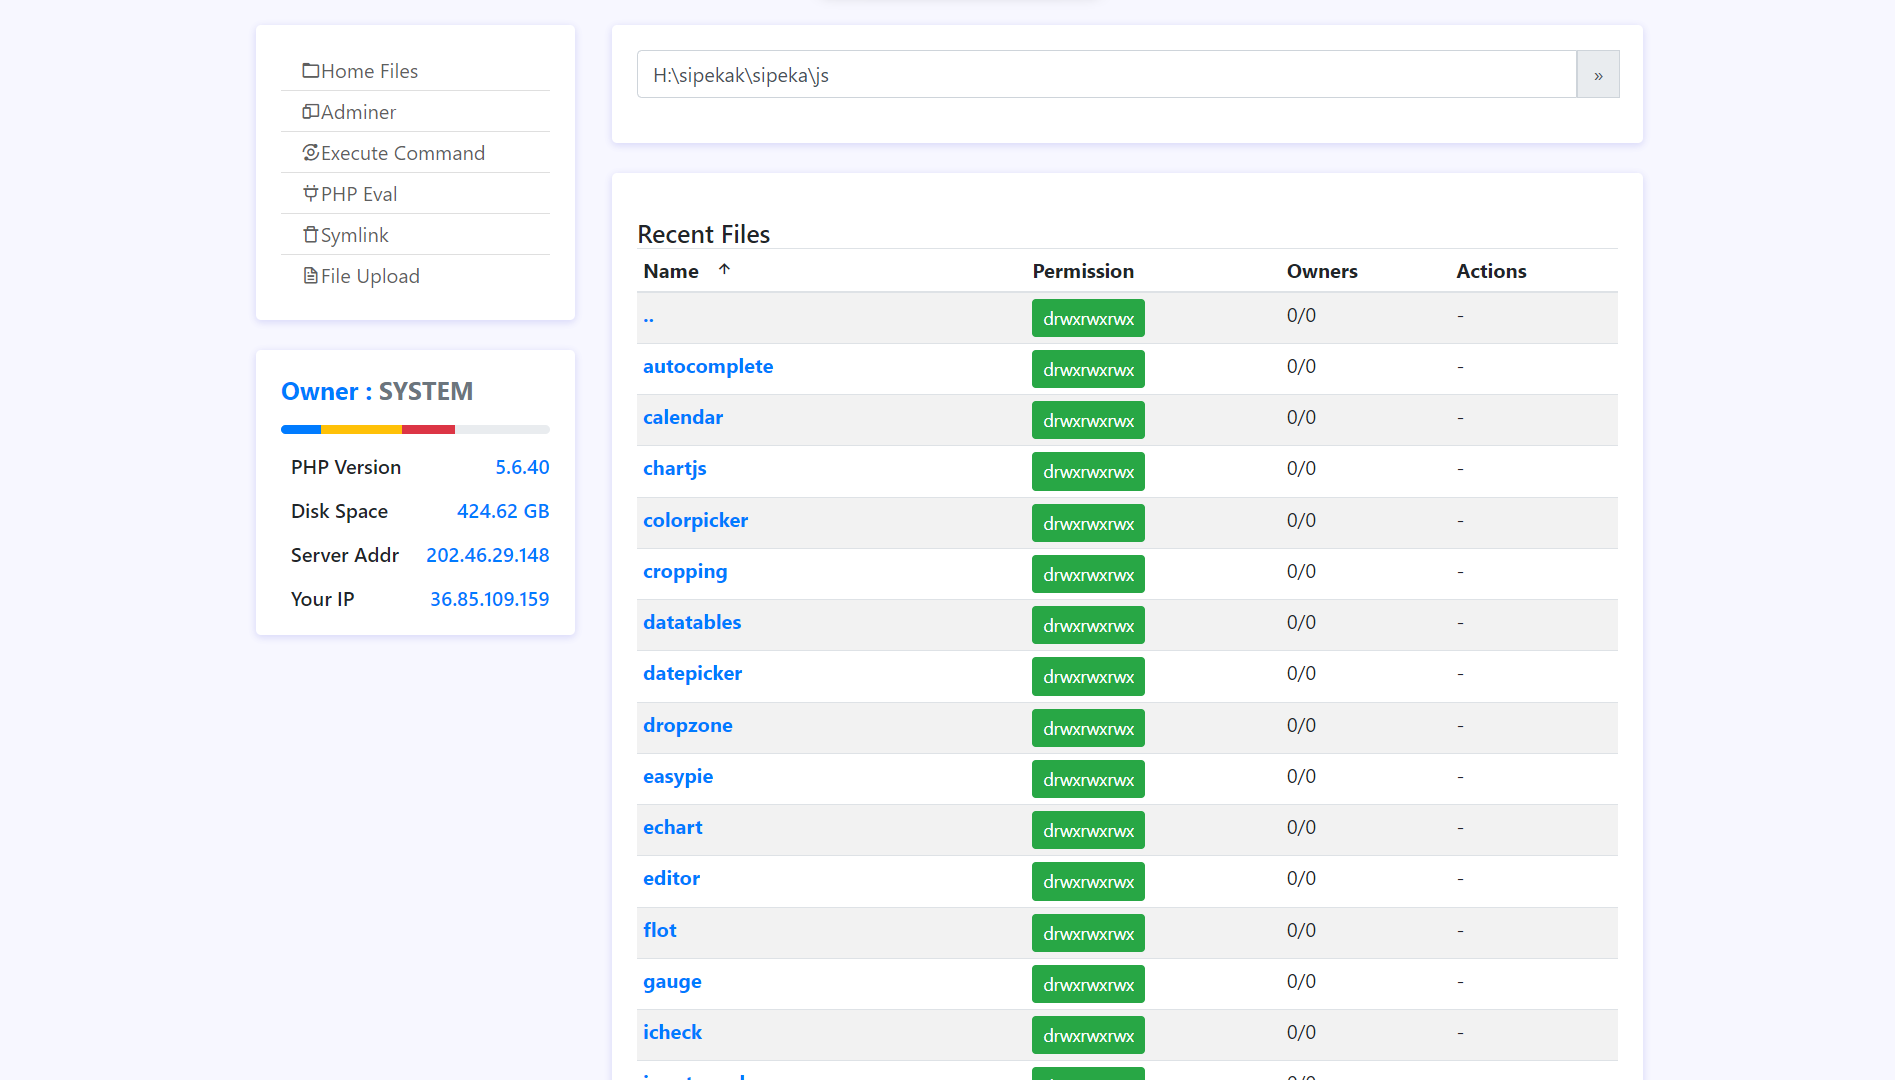1895x1080 pixels.
Task: Open the colorpicker folder
Action: tap(696, 521)
